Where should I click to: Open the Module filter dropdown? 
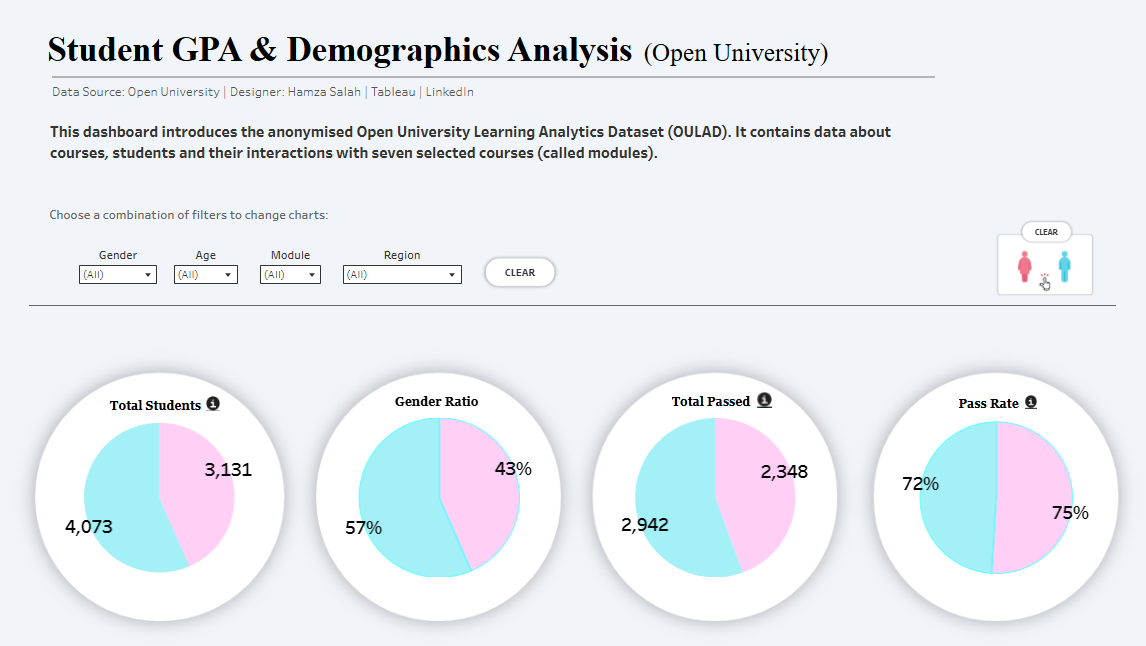pos(290,274)
